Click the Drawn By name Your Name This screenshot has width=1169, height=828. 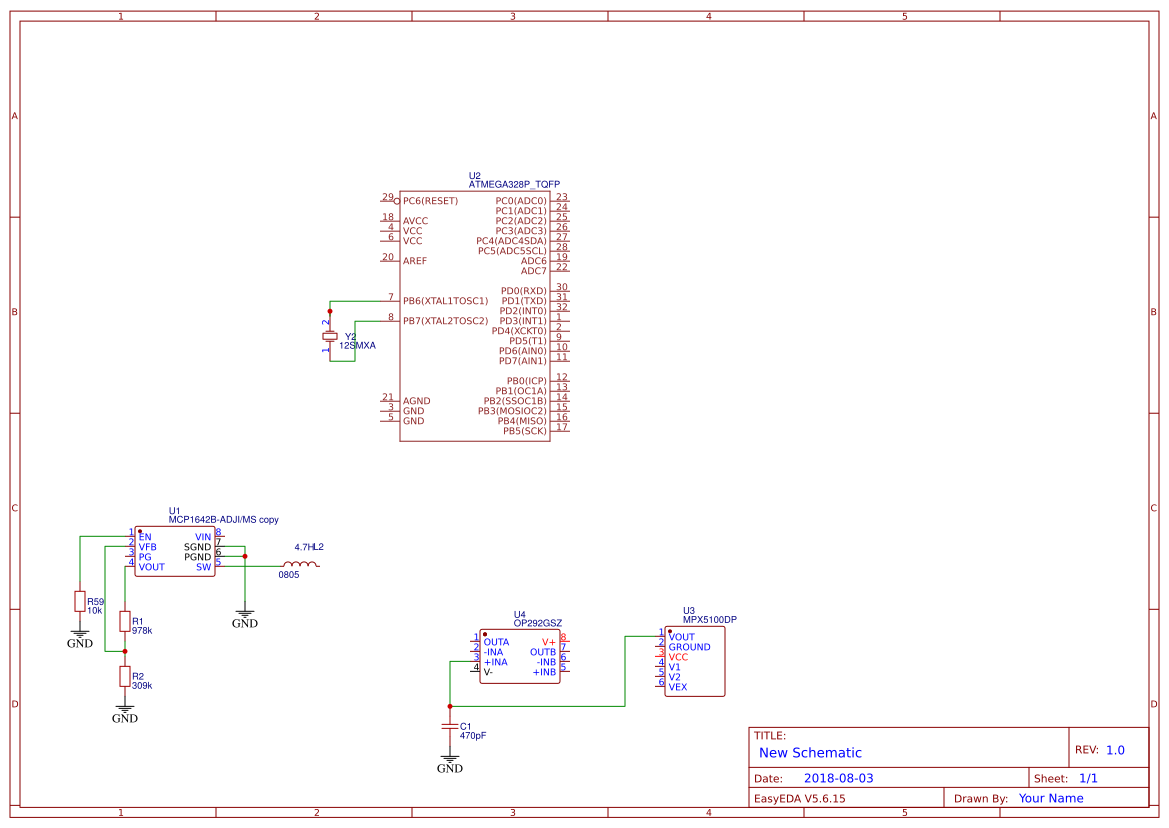click(x=1050, y=797)
